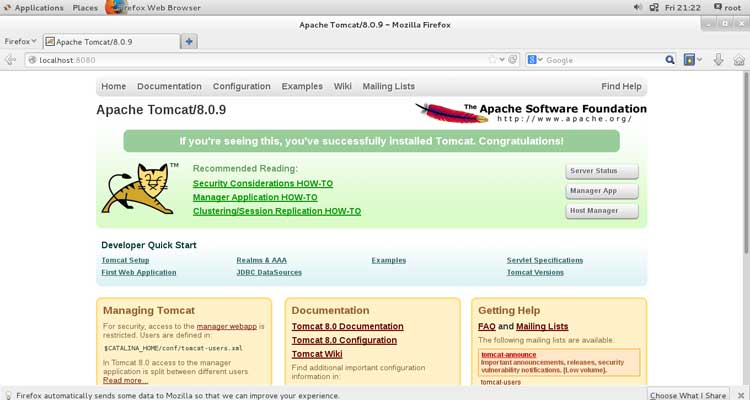Open the FAQ link
This screenshot has width=750, height=400.
[487, 326]
